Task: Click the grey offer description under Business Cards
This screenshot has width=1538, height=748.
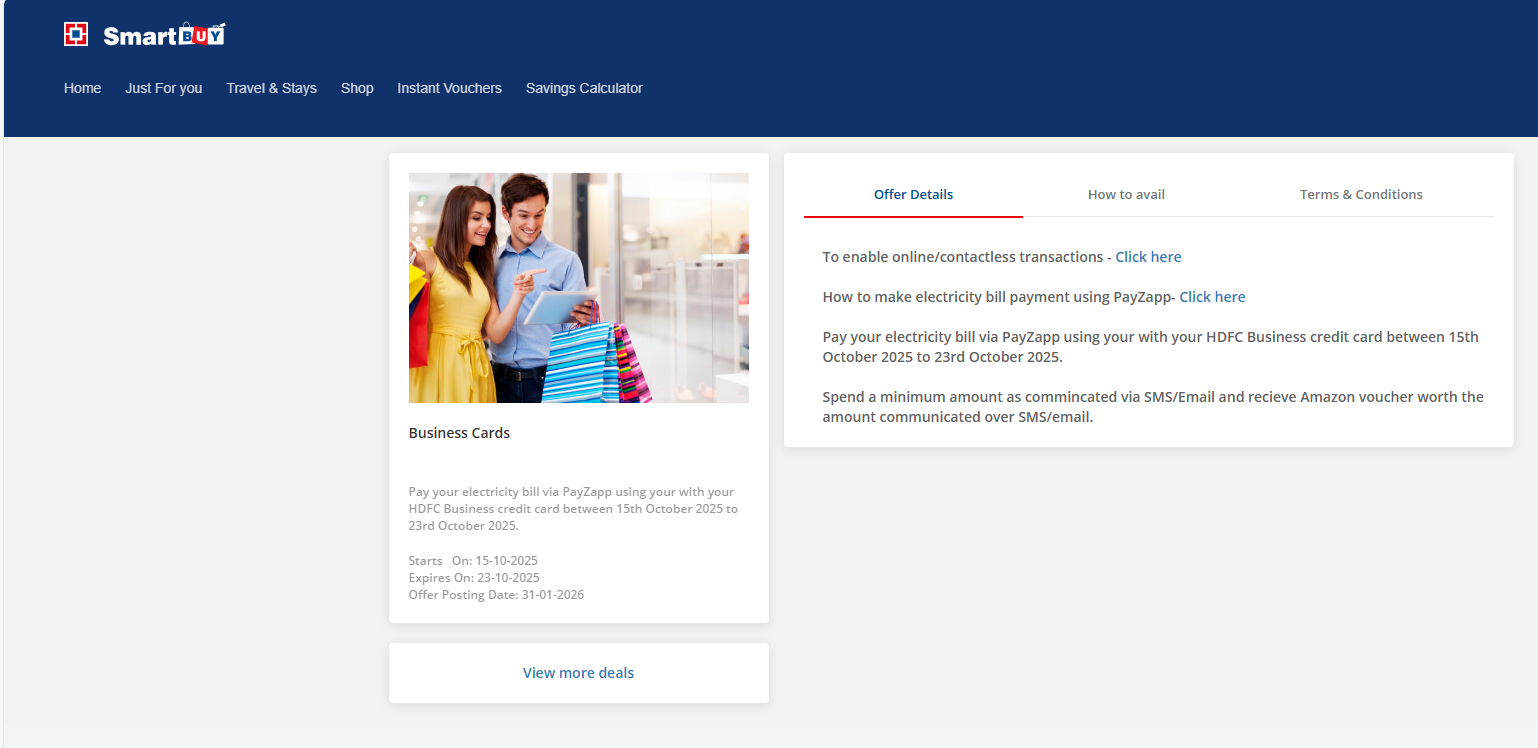Action: click(x=573, y=509)
